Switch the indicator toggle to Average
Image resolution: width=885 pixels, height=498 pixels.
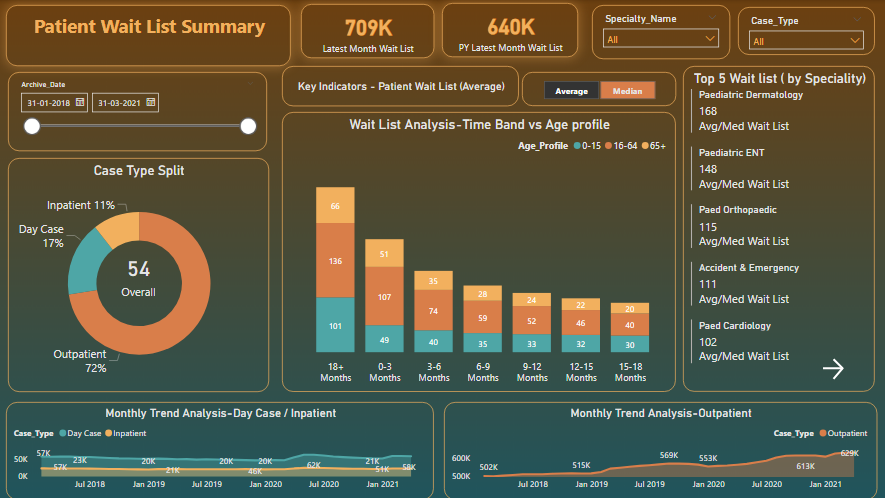pyautogui.click(x=572, y=91)
